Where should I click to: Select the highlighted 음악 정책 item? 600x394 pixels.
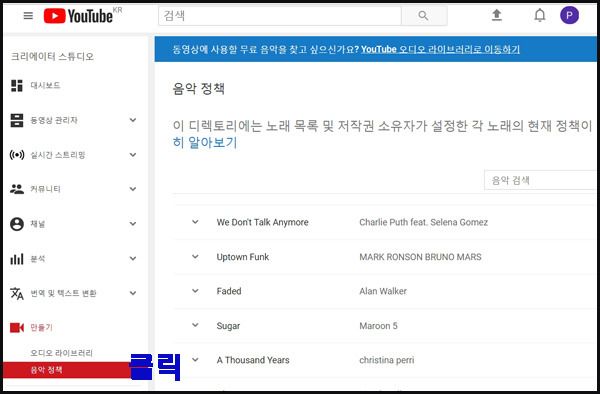click(x=67, y=370)
